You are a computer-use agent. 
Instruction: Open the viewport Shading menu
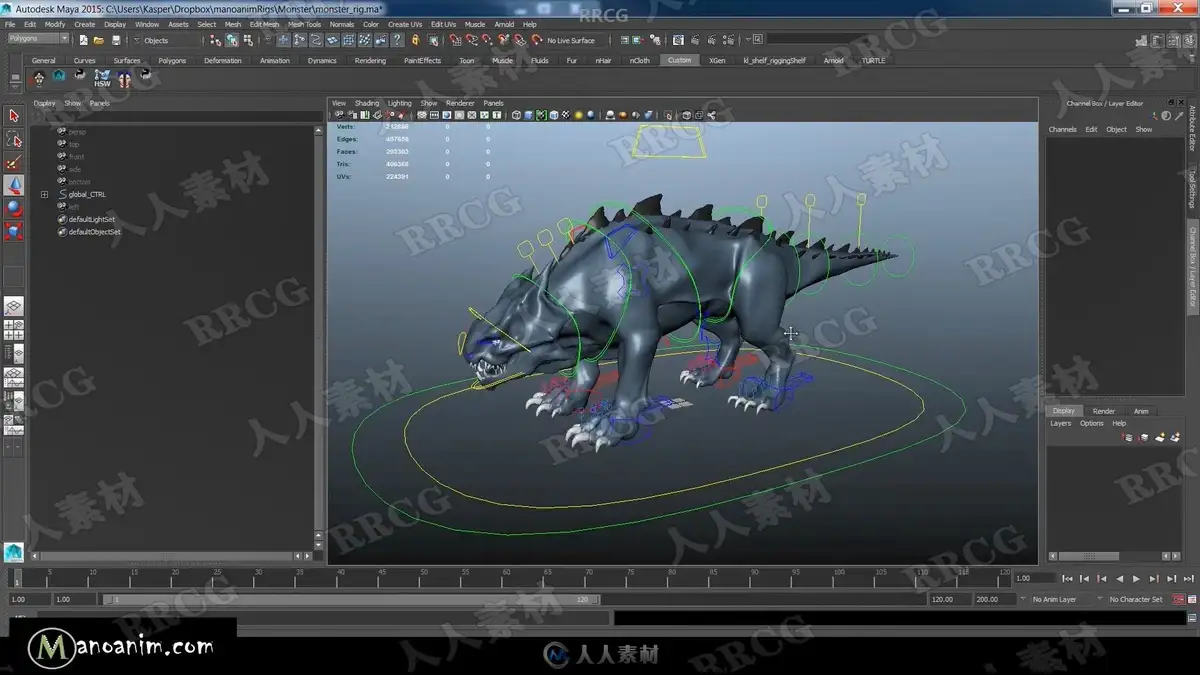click(x=367, y=103)
